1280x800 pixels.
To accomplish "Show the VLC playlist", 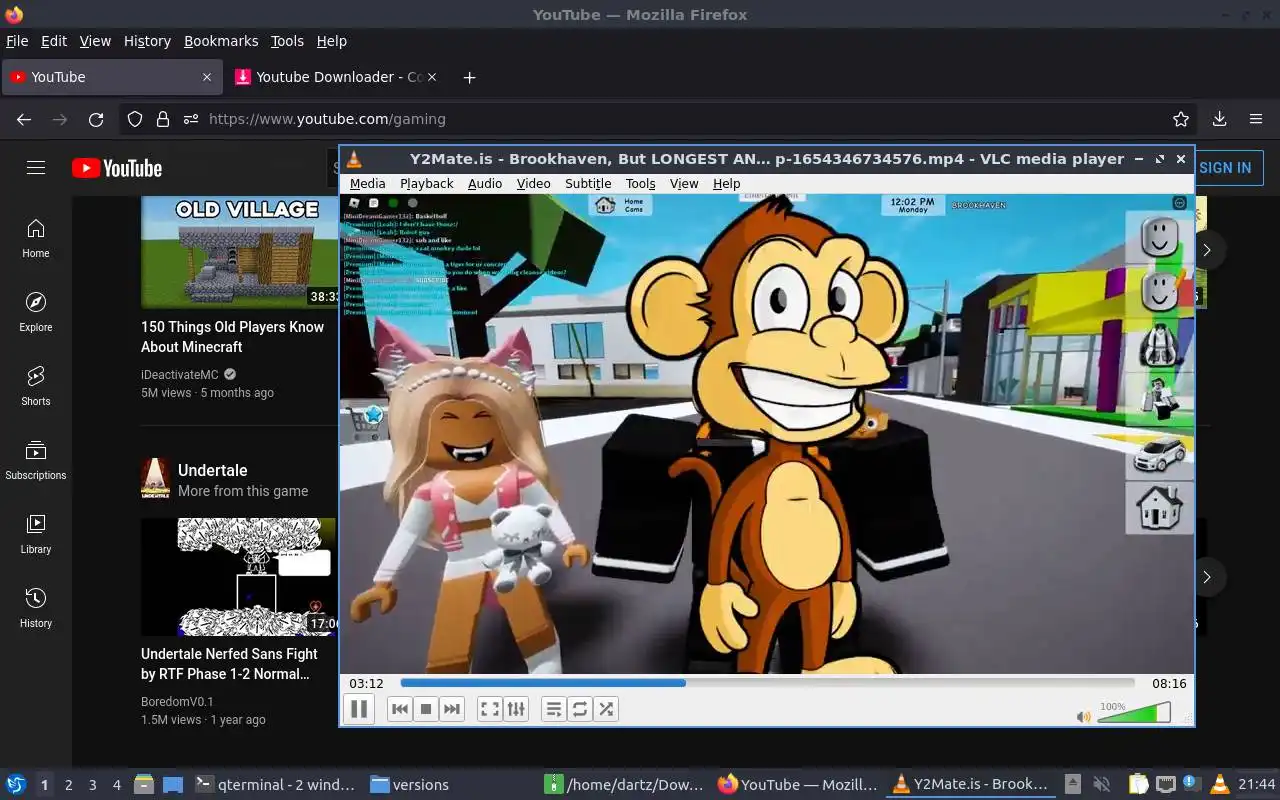I will pyautogui.click(x=553, y=709).
